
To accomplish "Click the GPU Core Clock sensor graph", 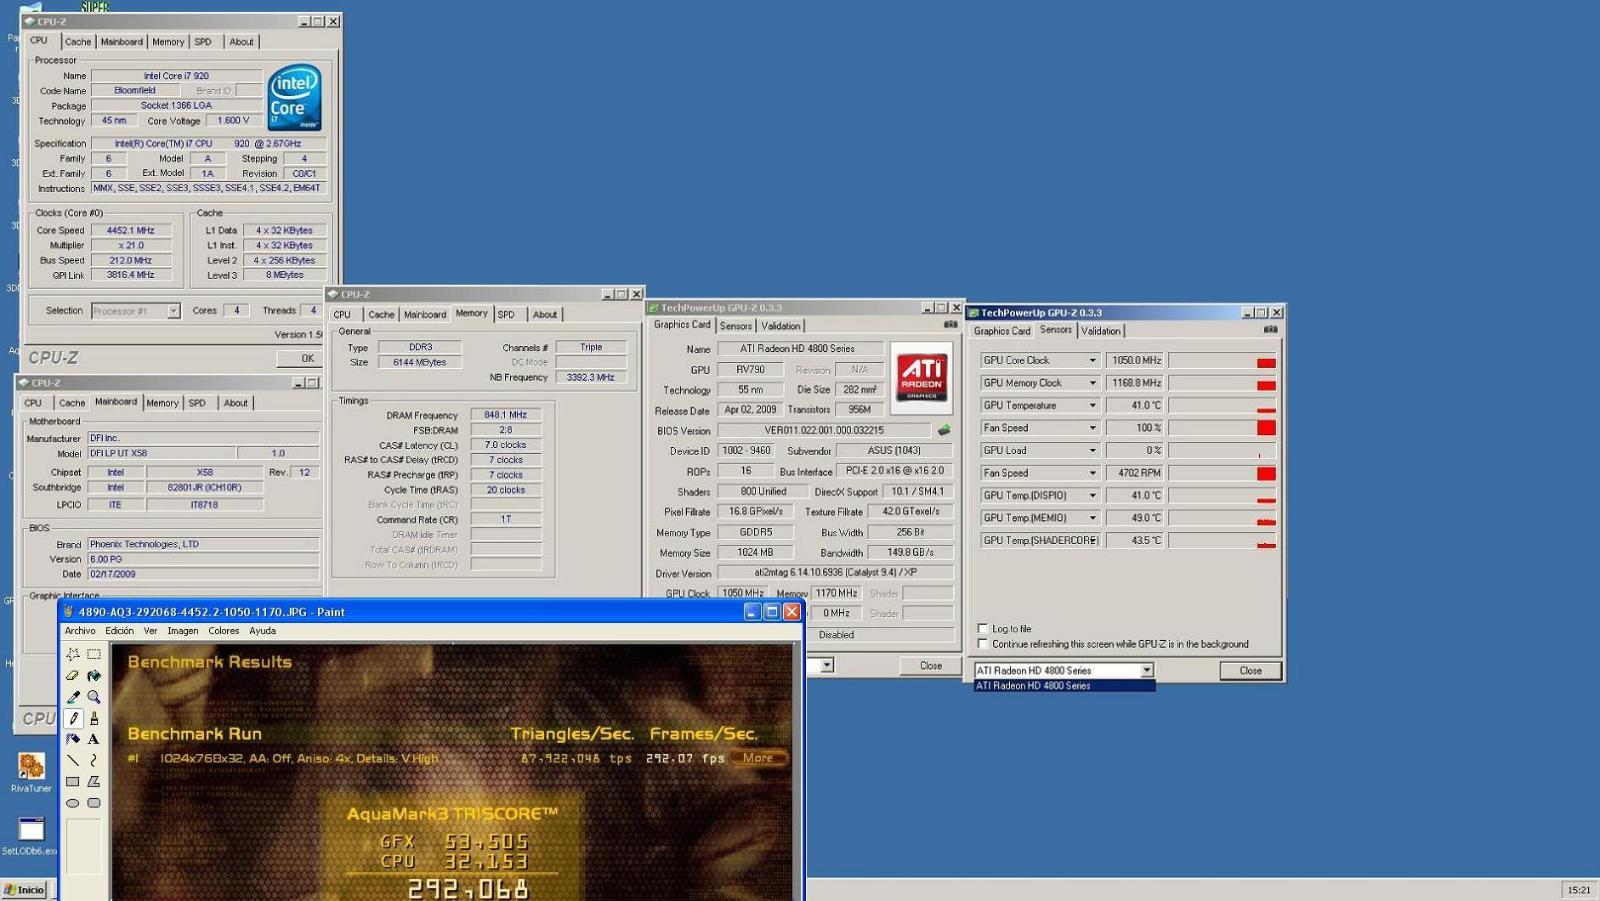I will pos(1222,360).
